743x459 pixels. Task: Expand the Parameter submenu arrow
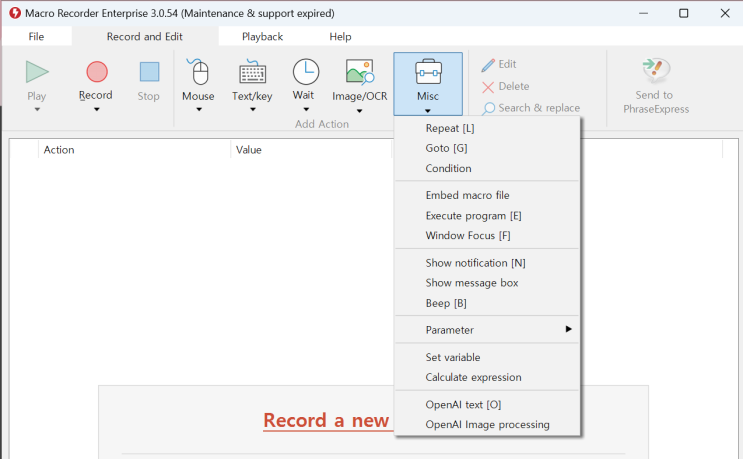[569, 329]
